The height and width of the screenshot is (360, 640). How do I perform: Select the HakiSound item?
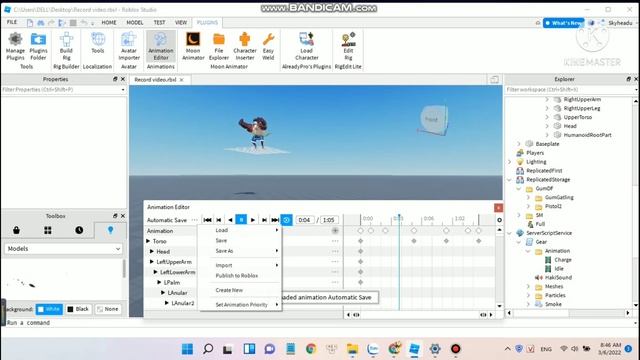pos(558,278)
